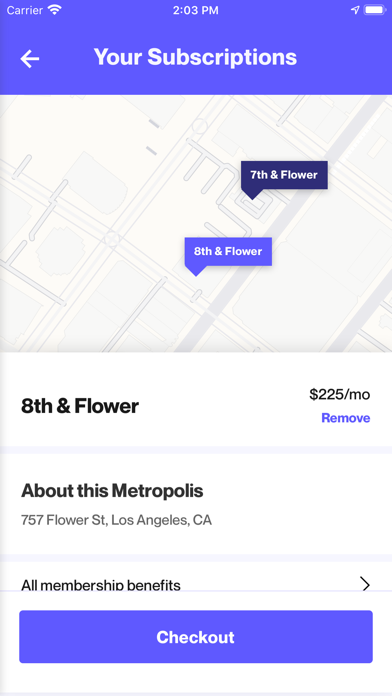Tap the Carrier label in status bar

coord(25,10)
